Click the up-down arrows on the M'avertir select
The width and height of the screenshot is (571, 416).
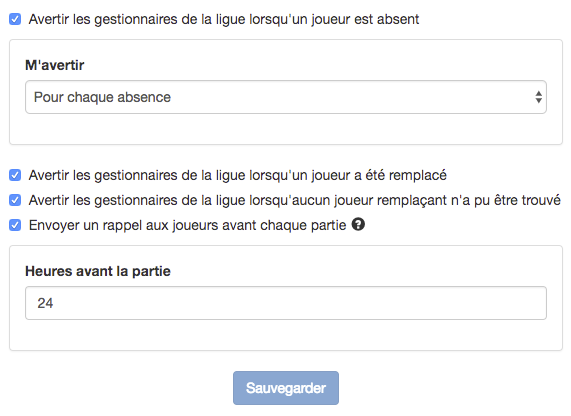pyautogui.click(x=539, y=97)
